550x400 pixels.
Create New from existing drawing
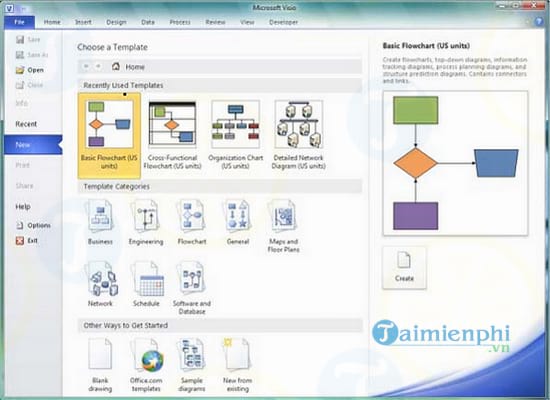pyautogui.click(x=237, y=365)
